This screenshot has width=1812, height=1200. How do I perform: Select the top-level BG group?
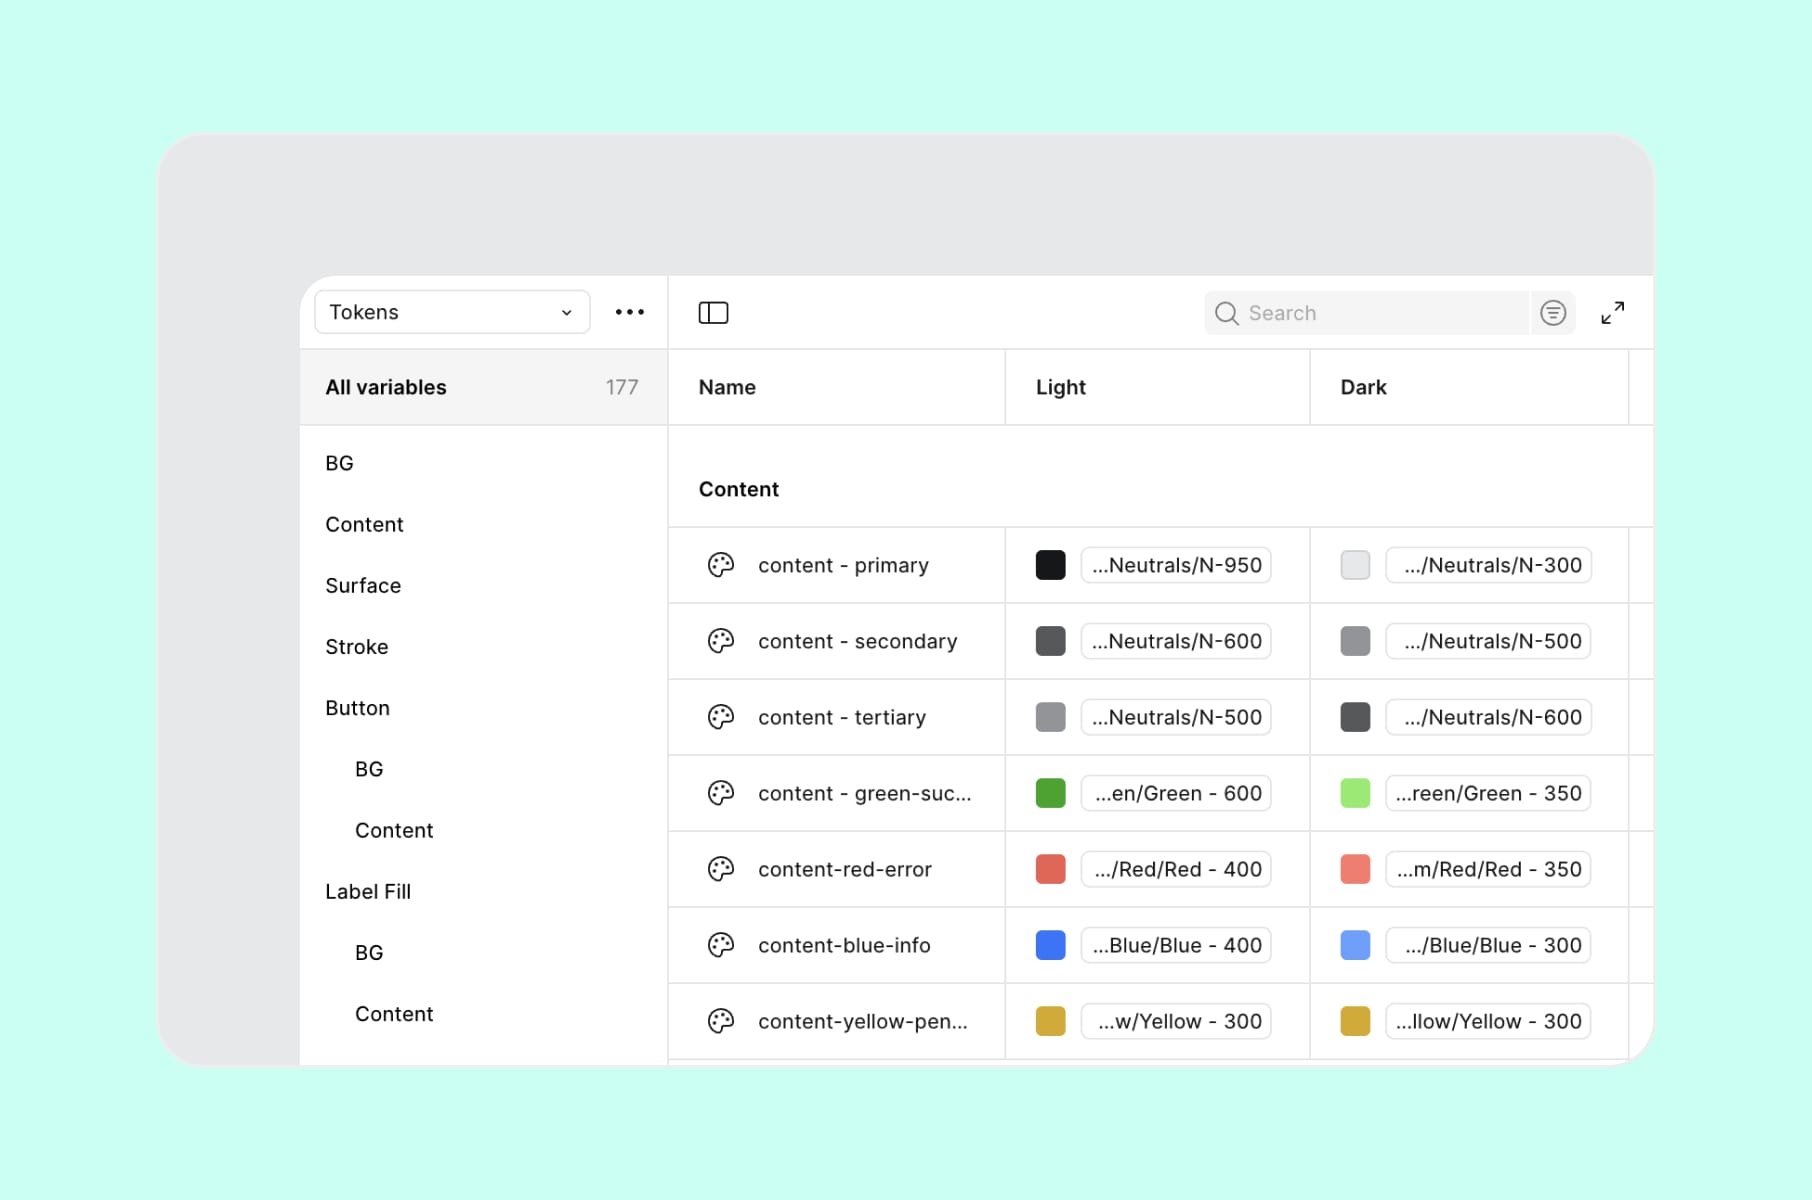point(339,463)
